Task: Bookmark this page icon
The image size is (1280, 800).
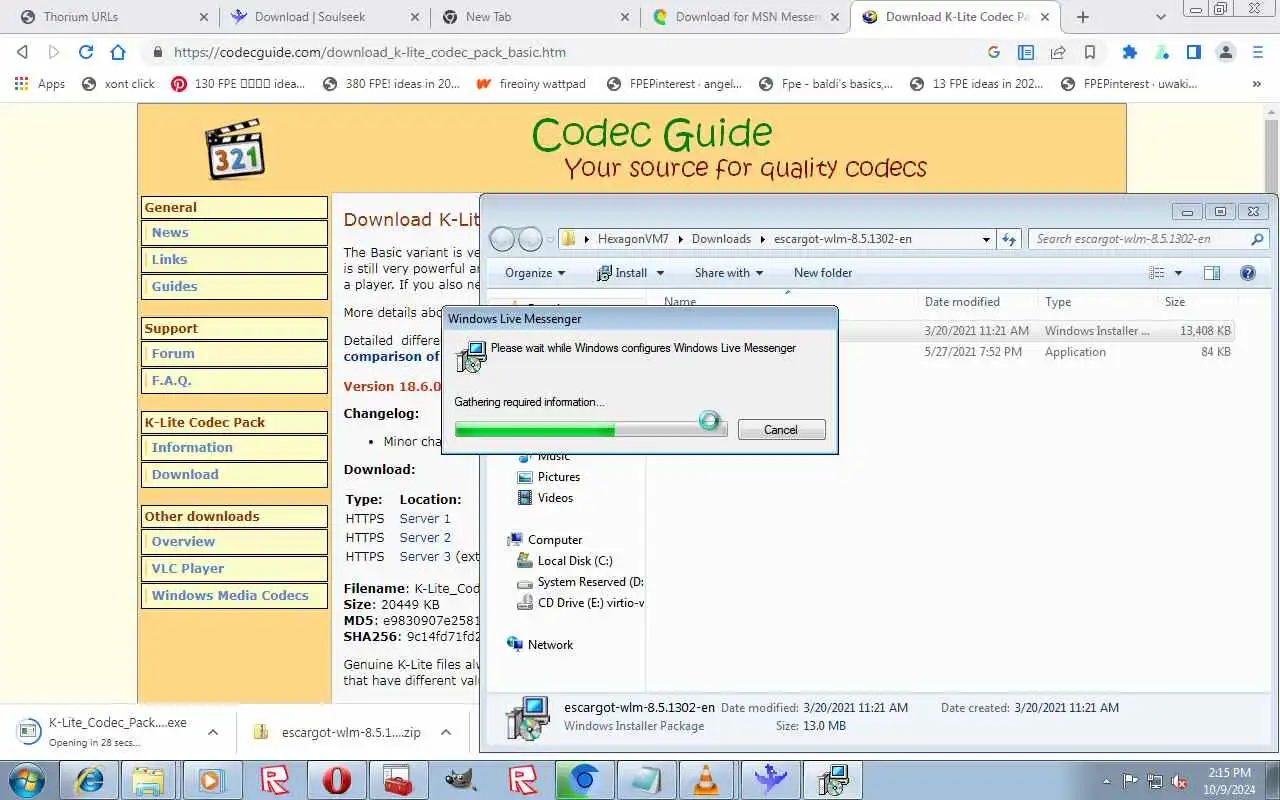Action: 1089,52
